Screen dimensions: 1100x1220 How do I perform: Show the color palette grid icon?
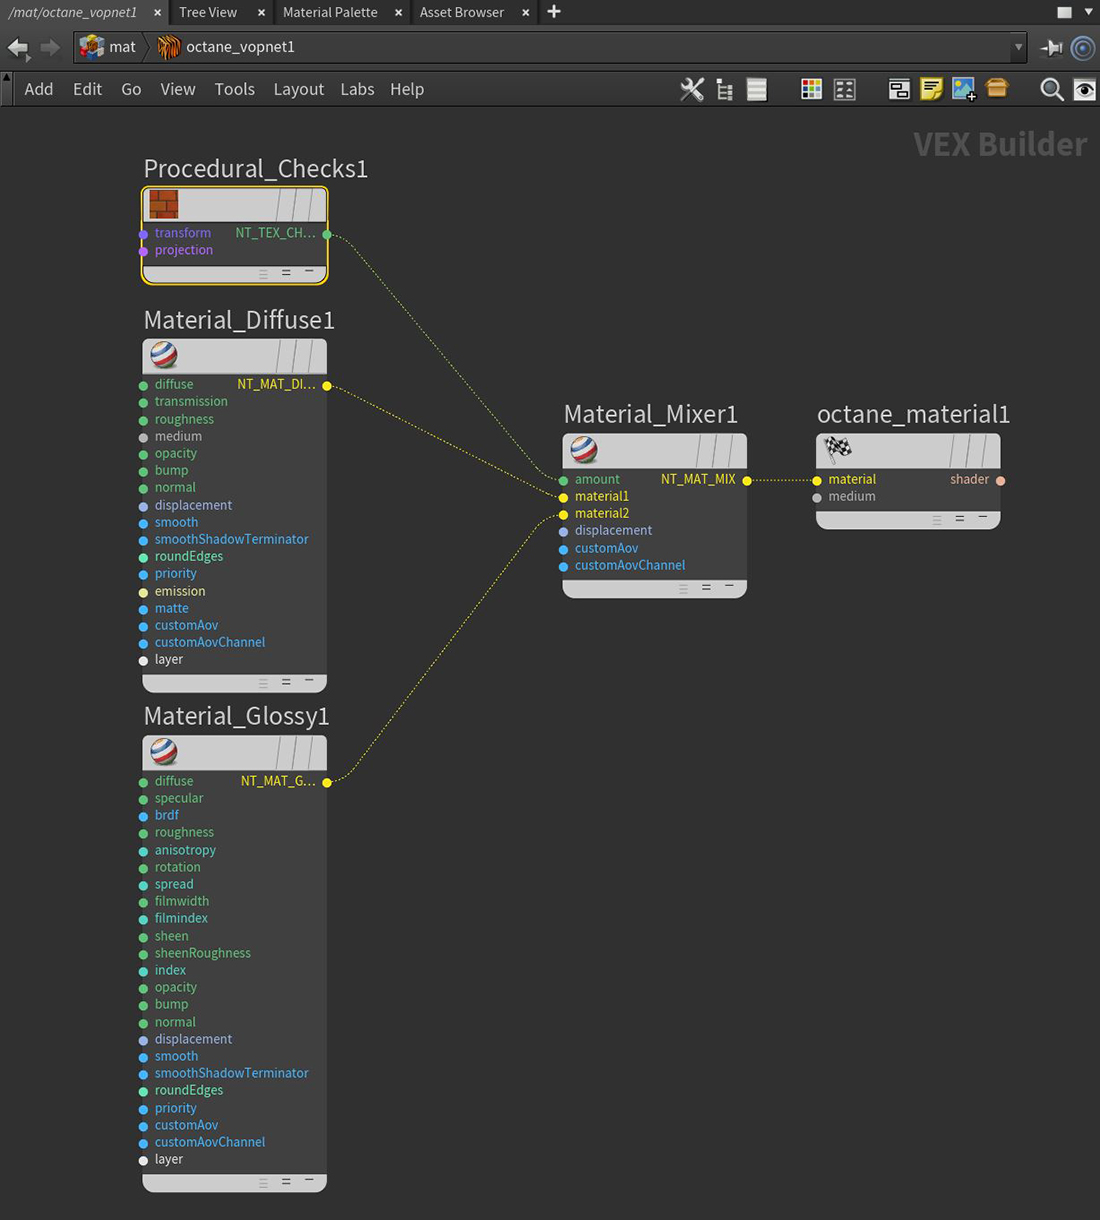(811, 90)
